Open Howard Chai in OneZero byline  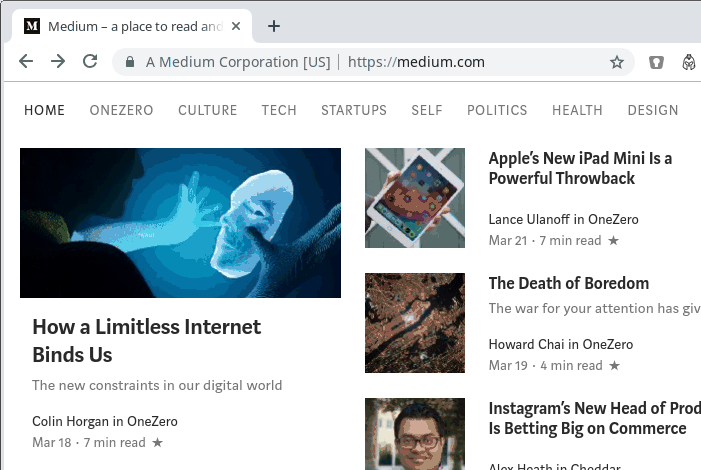point(561,344)
